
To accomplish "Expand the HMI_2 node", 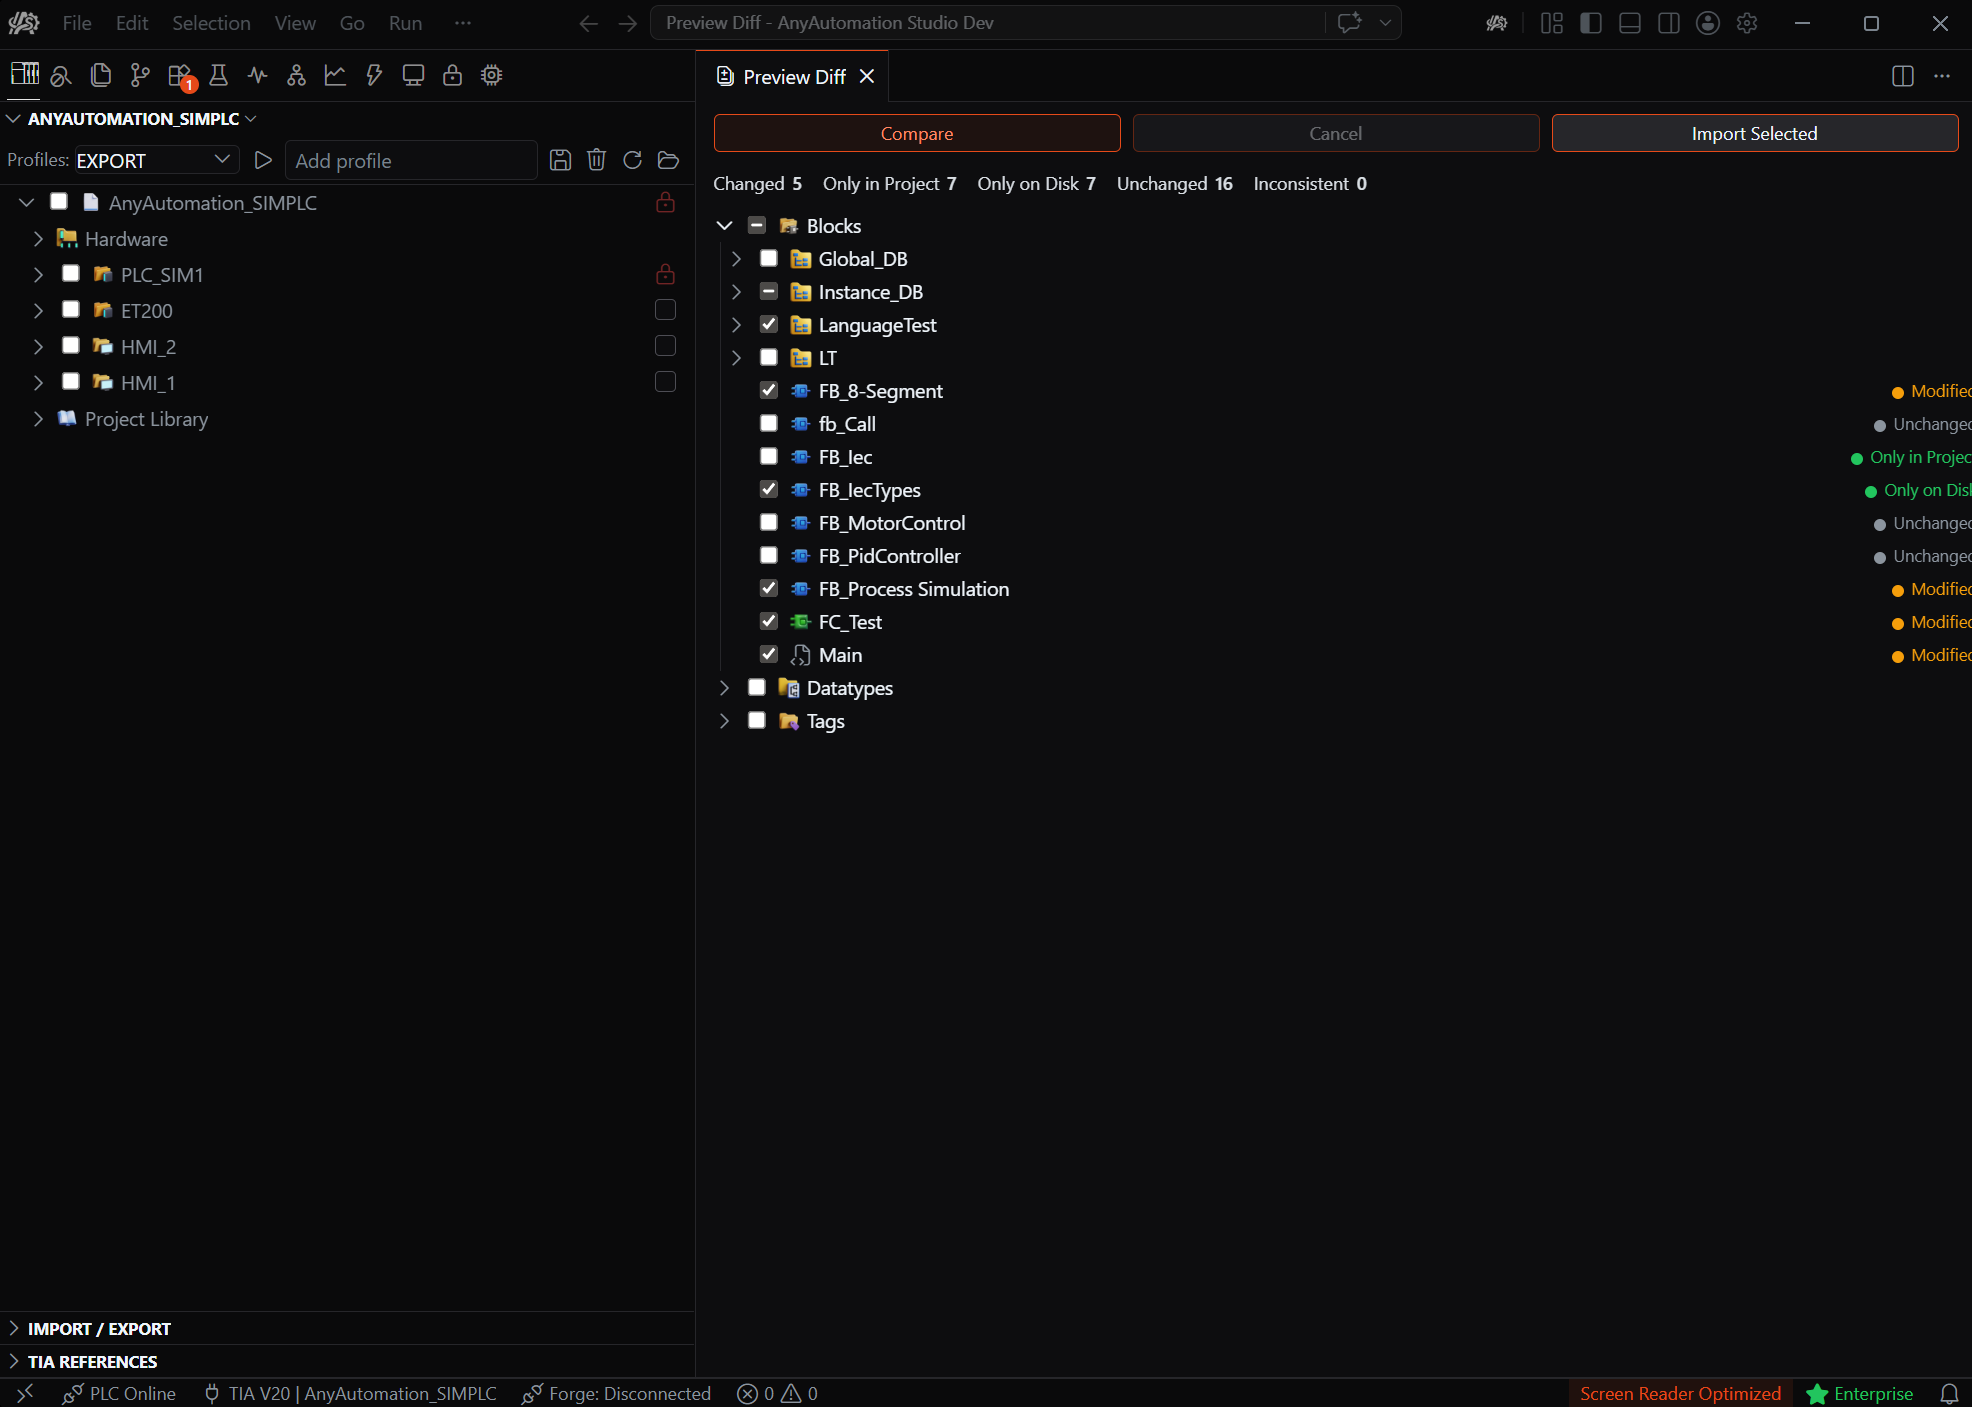I will pos(38,347).
